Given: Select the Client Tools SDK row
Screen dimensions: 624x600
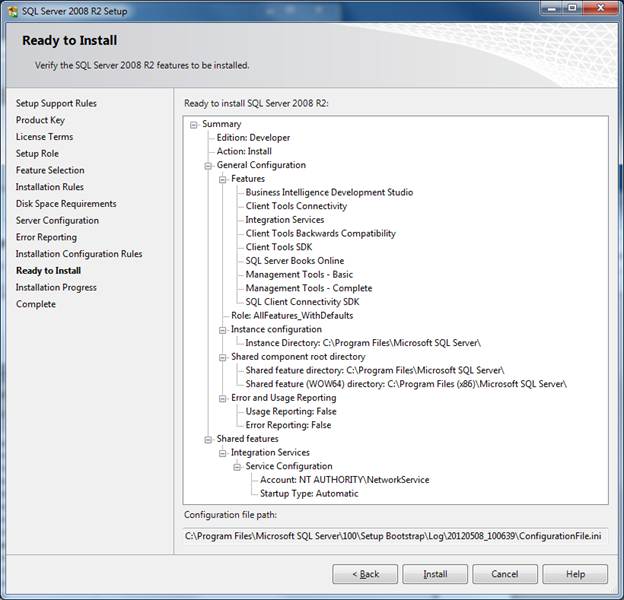Looking at the screenshot, I should pyautogui.click(x=279, y=247).
